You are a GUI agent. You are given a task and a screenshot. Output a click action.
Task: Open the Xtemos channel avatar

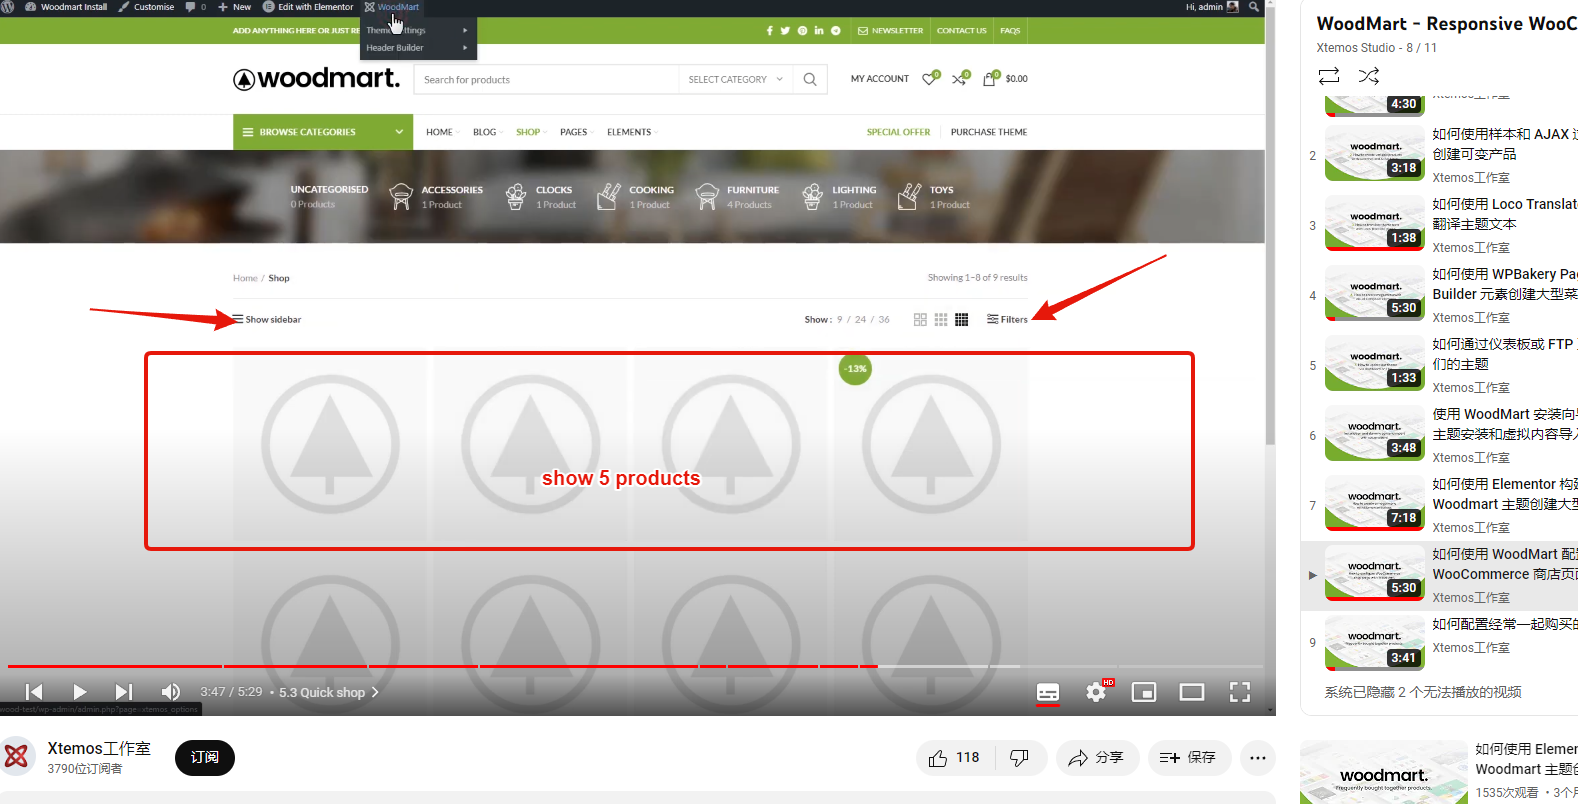[x=16, y=757]
